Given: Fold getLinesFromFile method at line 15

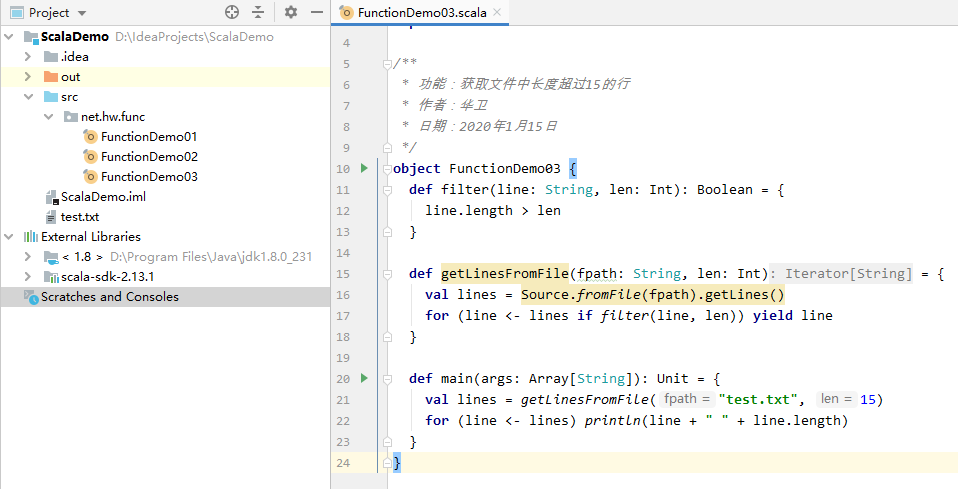Looking at the screenshot, I should pyautogui.click(x=387, y=274).
